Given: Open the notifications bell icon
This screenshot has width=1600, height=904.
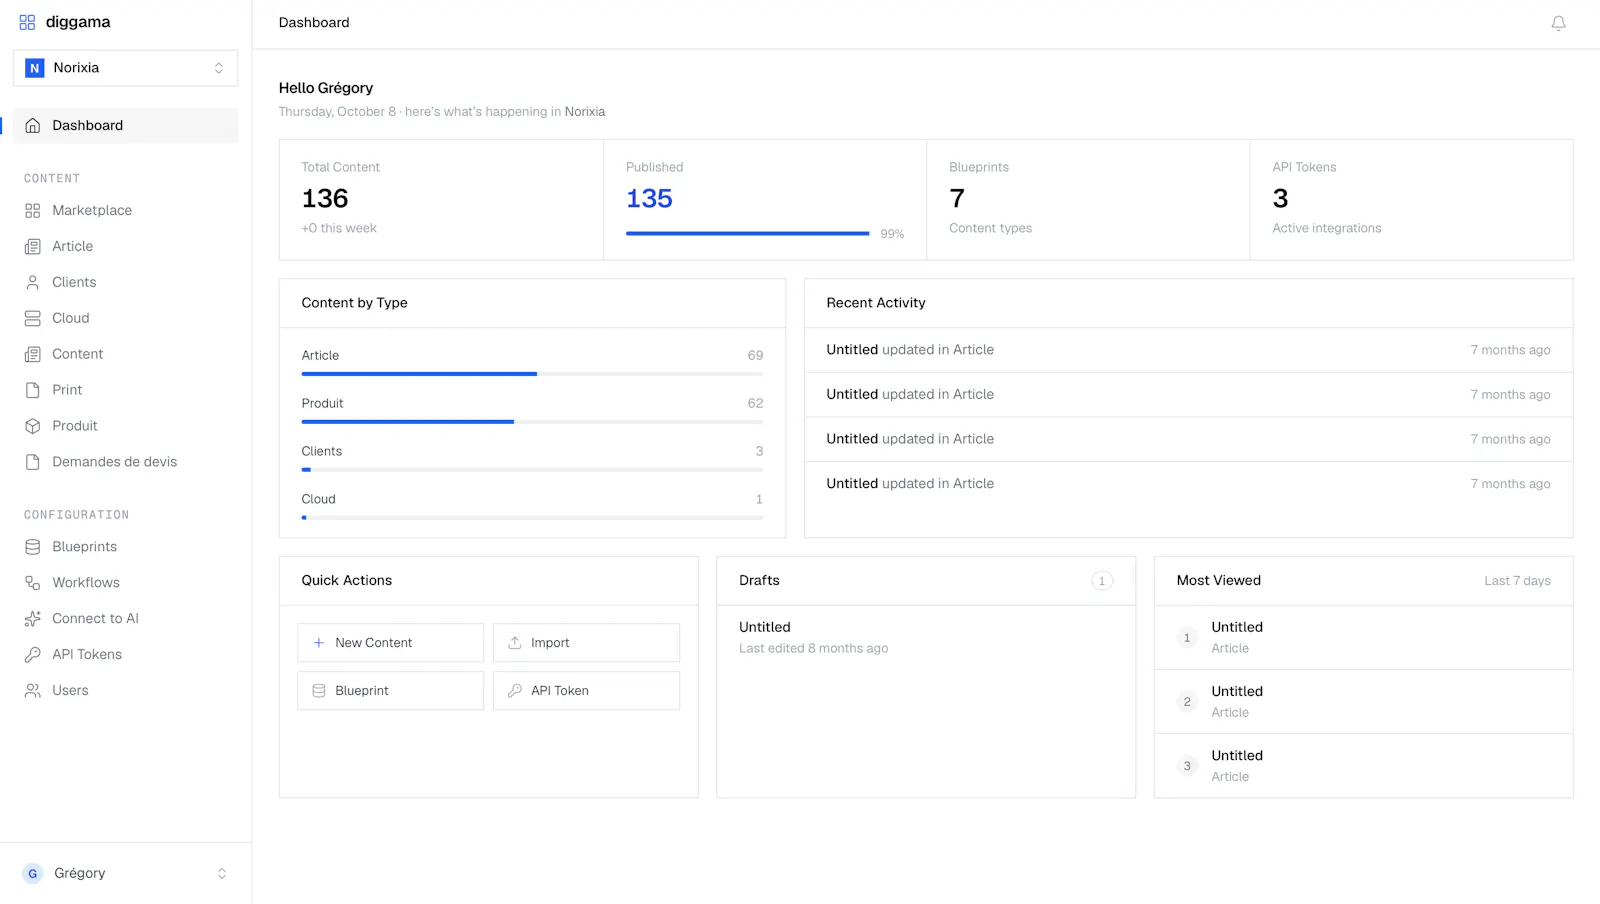Looking at the screenshot, I should click(x=1558, y=23).
